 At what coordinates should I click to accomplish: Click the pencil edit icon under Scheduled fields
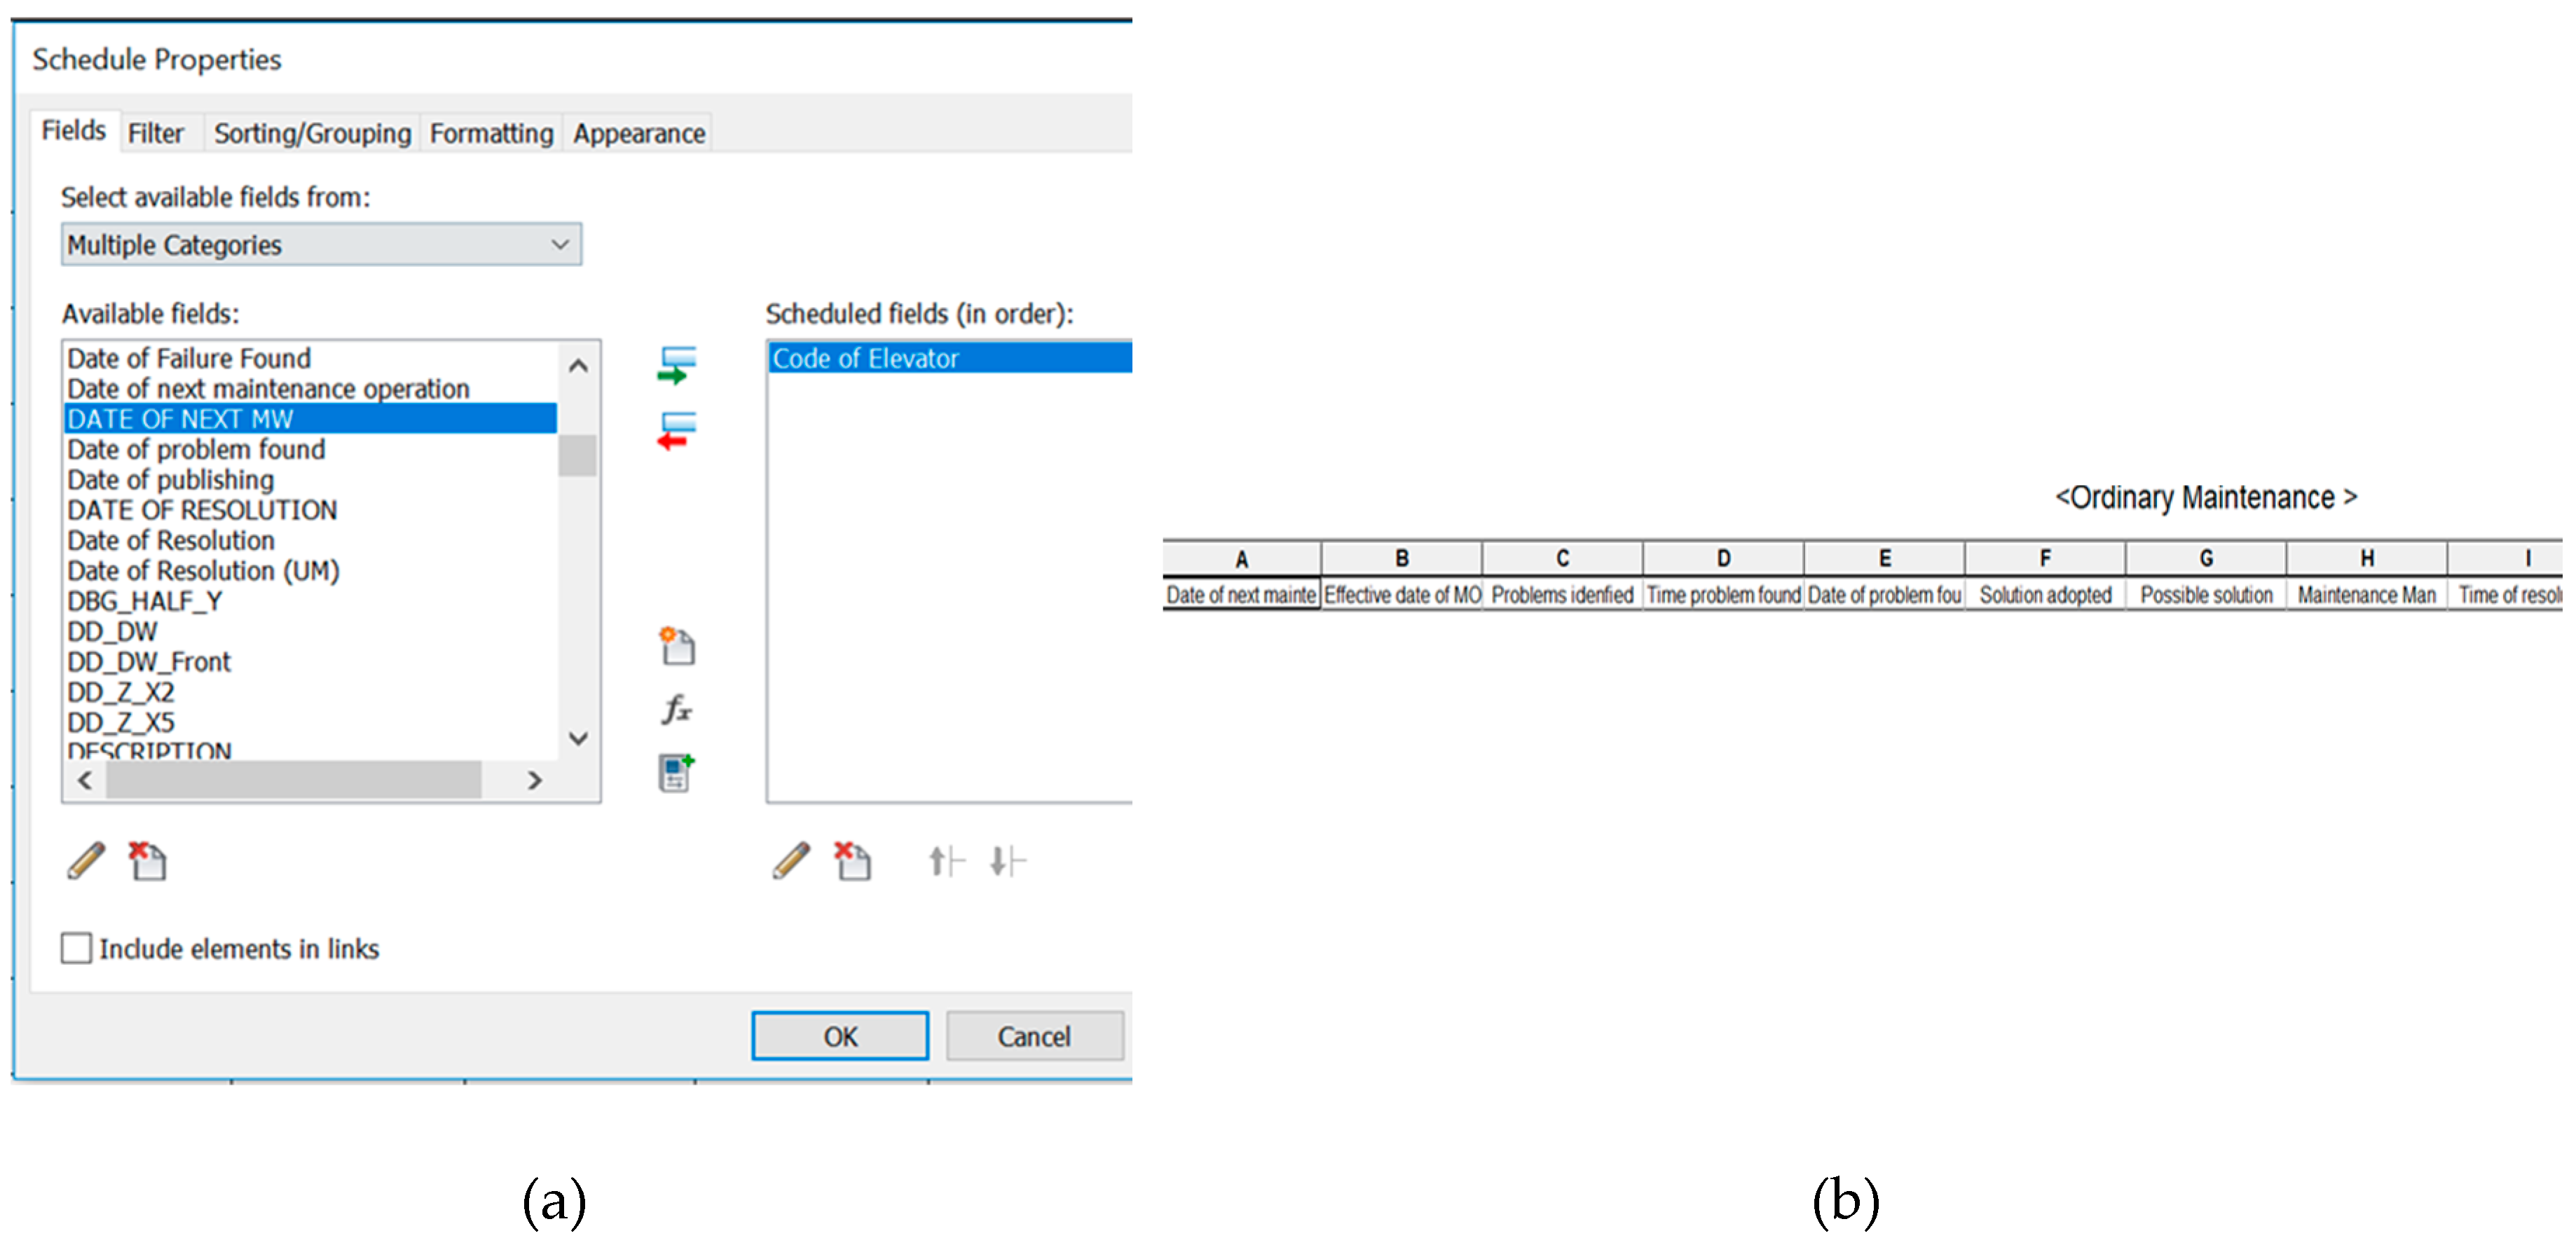pyautogui.click(x=792, y=860)
